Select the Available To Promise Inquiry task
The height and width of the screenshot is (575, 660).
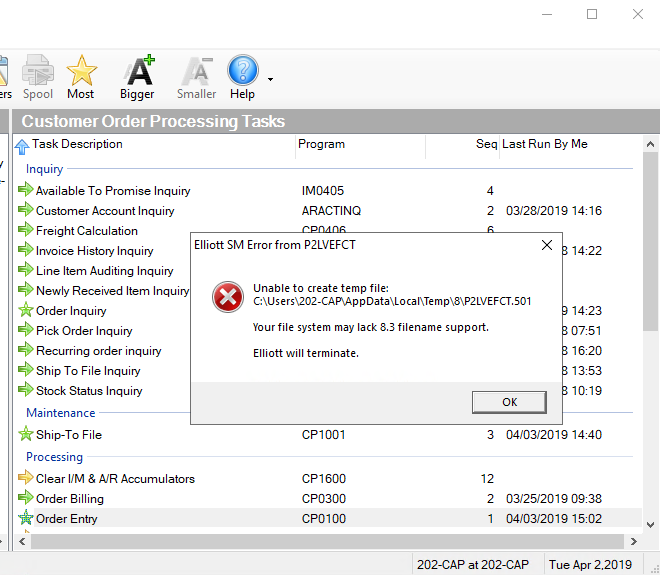[113, 191]
